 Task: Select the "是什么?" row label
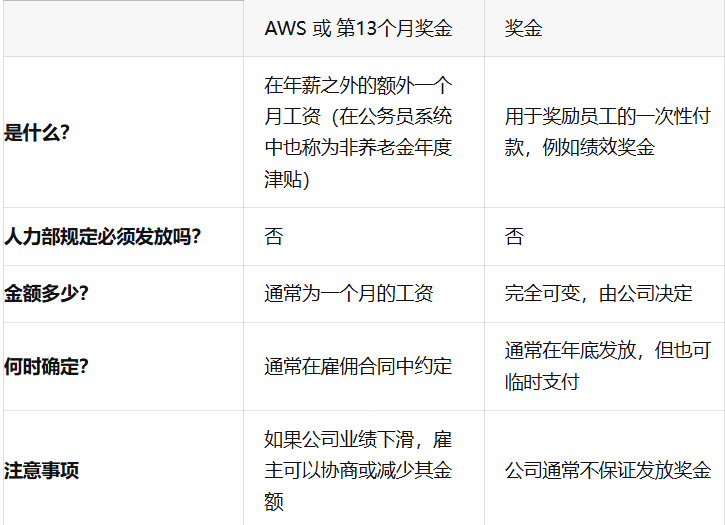tap(37, 132)
